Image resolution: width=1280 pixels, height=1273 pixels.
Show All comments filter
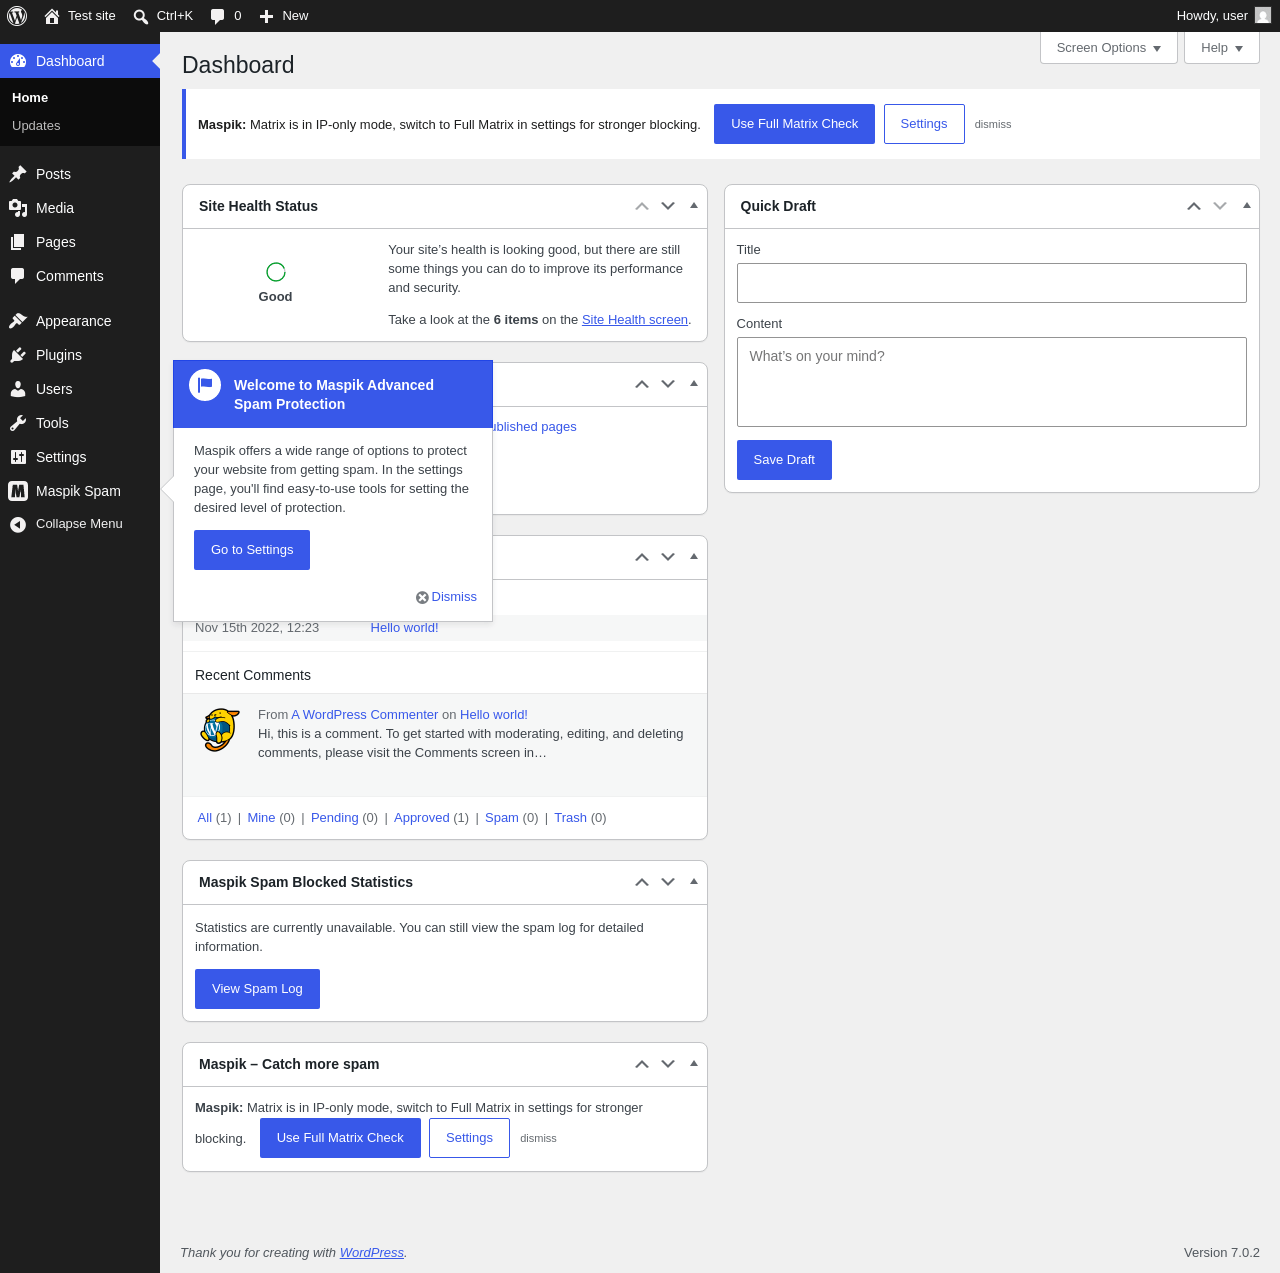[205, 818]
